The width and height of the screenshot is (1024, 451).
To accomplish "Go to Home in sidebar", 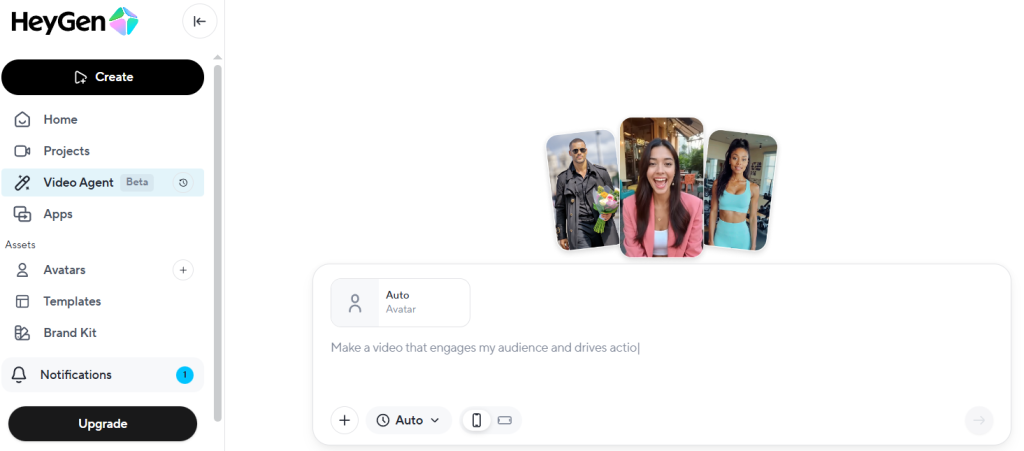I will [x=60, y=119].
